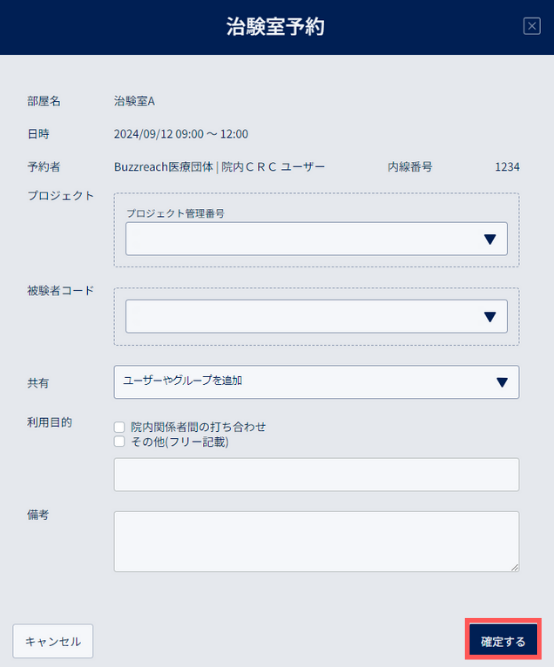Click the 治験室A room name text
This screenshot has width=554, height=668.
(x=134, y=101)
